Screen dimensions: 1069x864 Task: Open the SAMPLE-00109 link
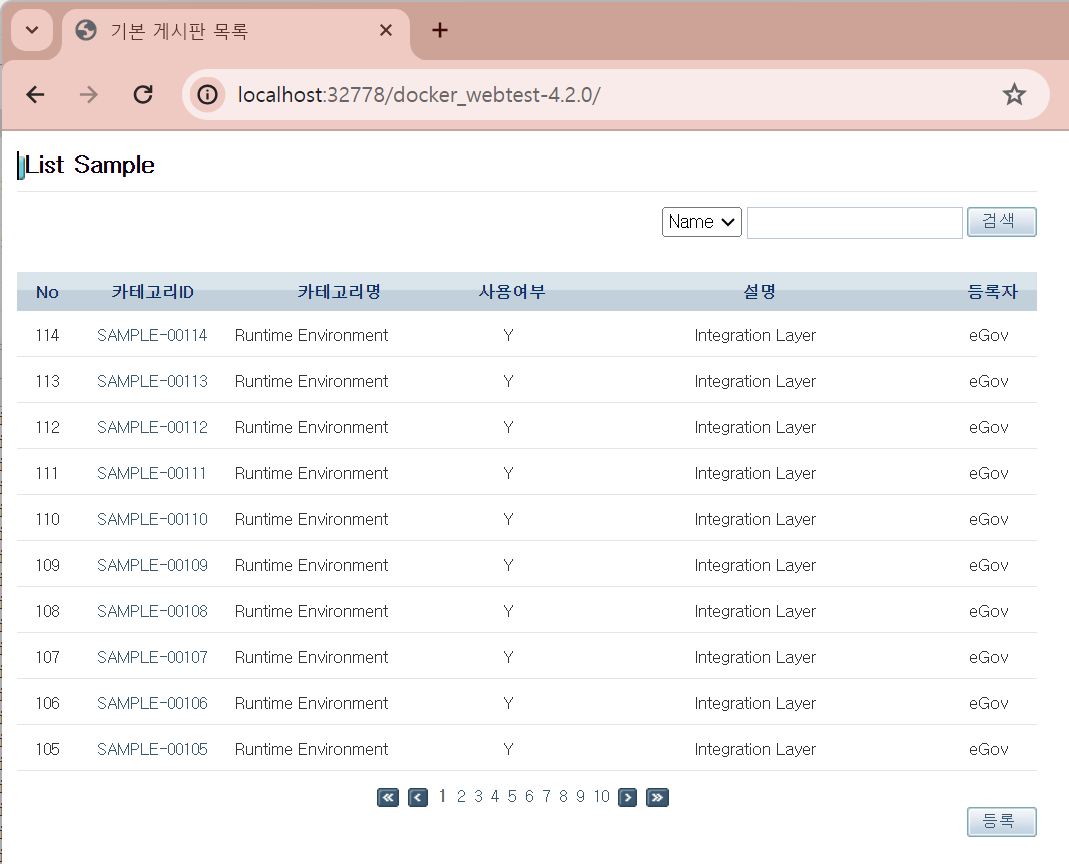click(152, 566)
